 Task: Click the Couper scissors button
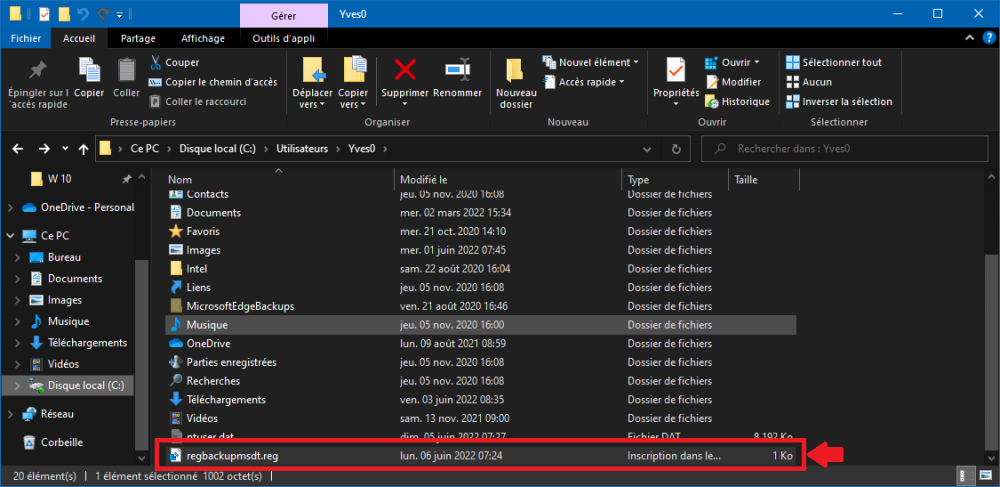[175, 62]
